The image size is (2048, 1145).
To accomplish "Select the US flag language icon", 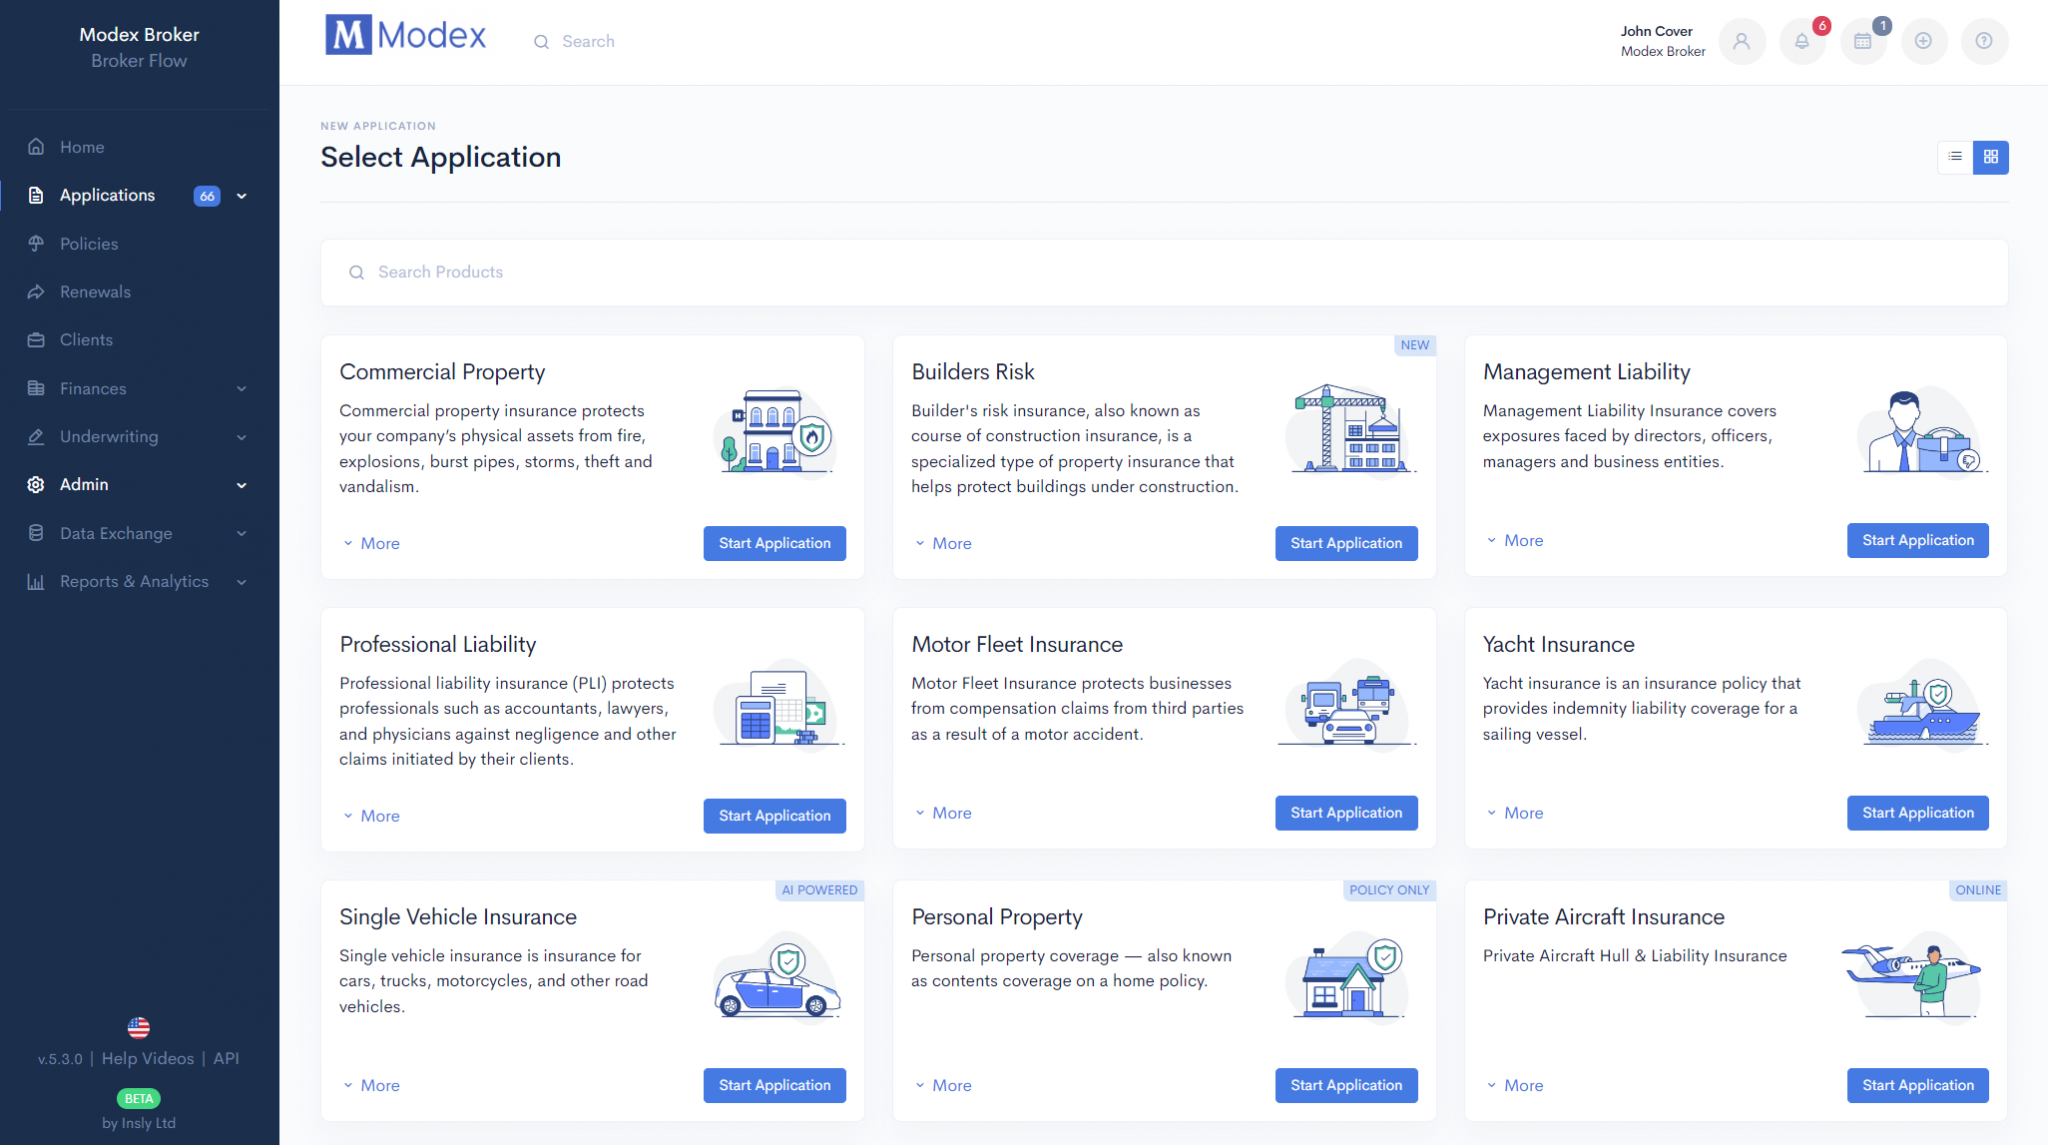I will click(139, 1027).
